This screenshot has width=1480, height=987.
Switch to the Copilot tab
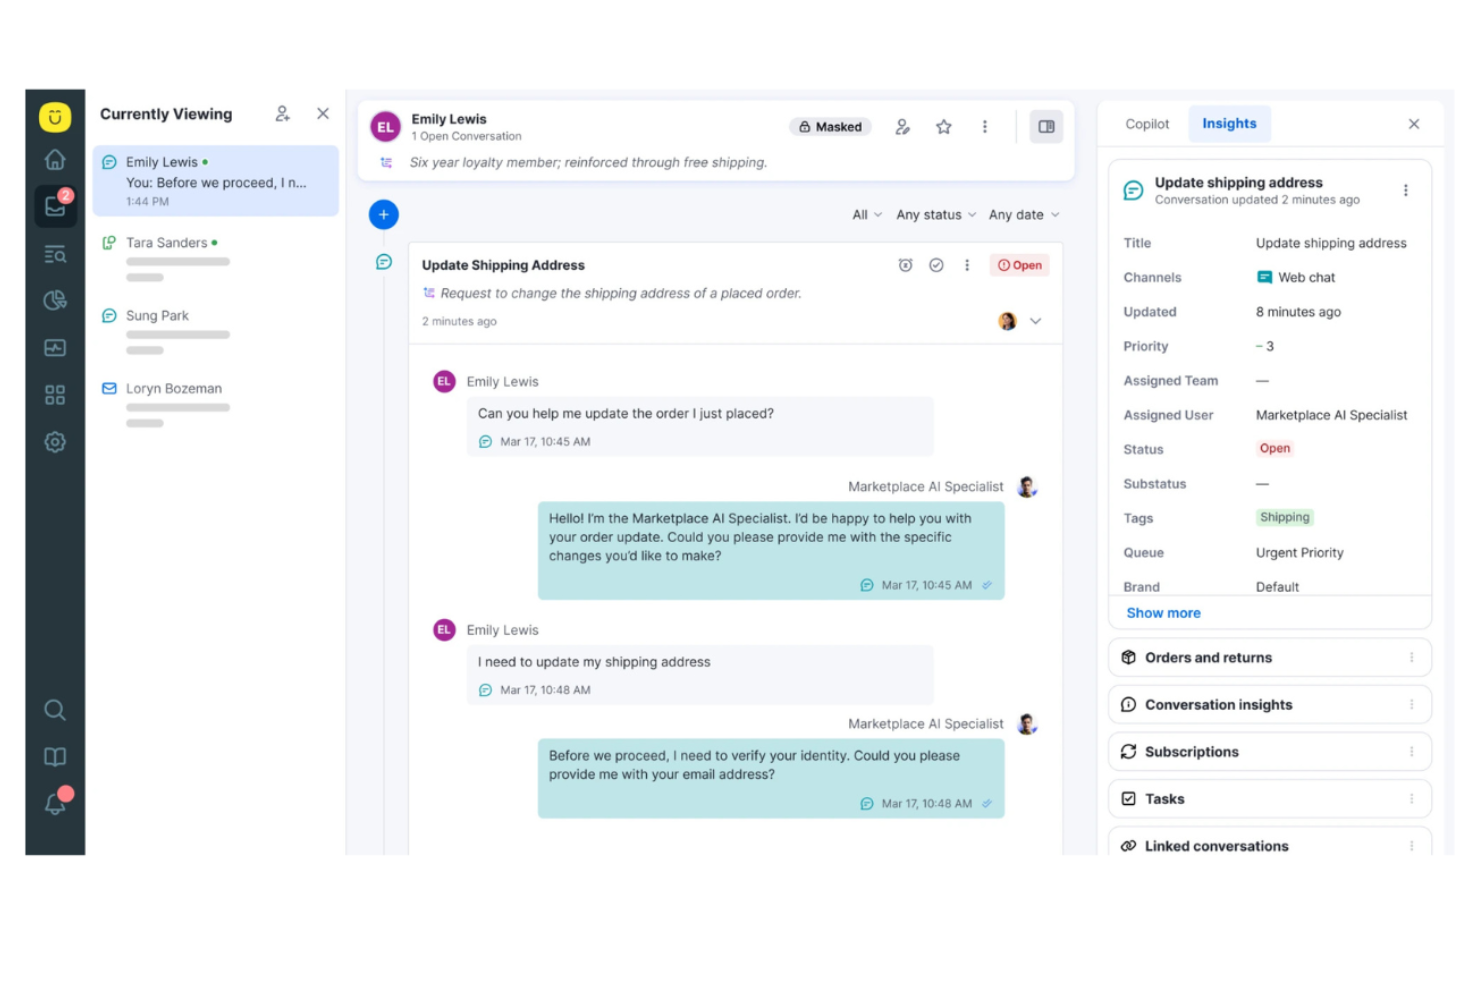coord(1146,123)
